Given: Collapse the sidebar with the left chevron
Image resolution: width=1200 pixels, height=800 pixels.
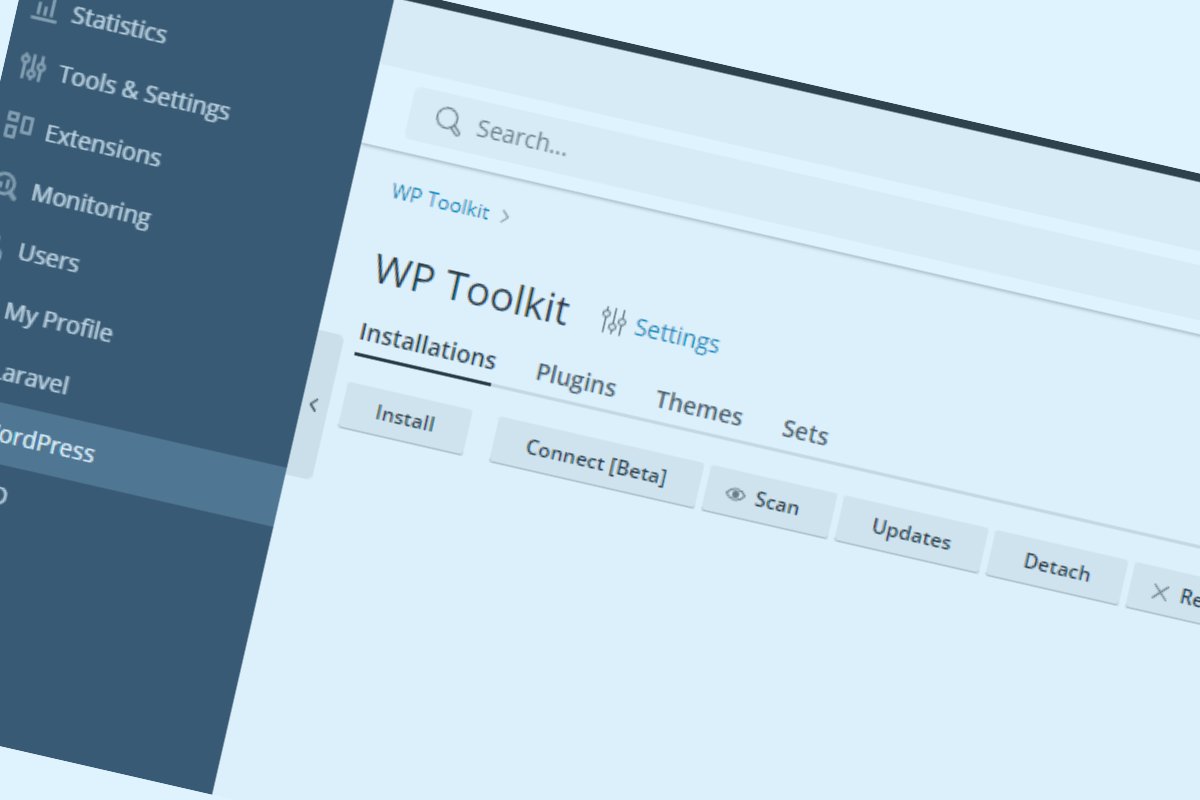Looking at the screenshot, I should (x=315, y=405).
